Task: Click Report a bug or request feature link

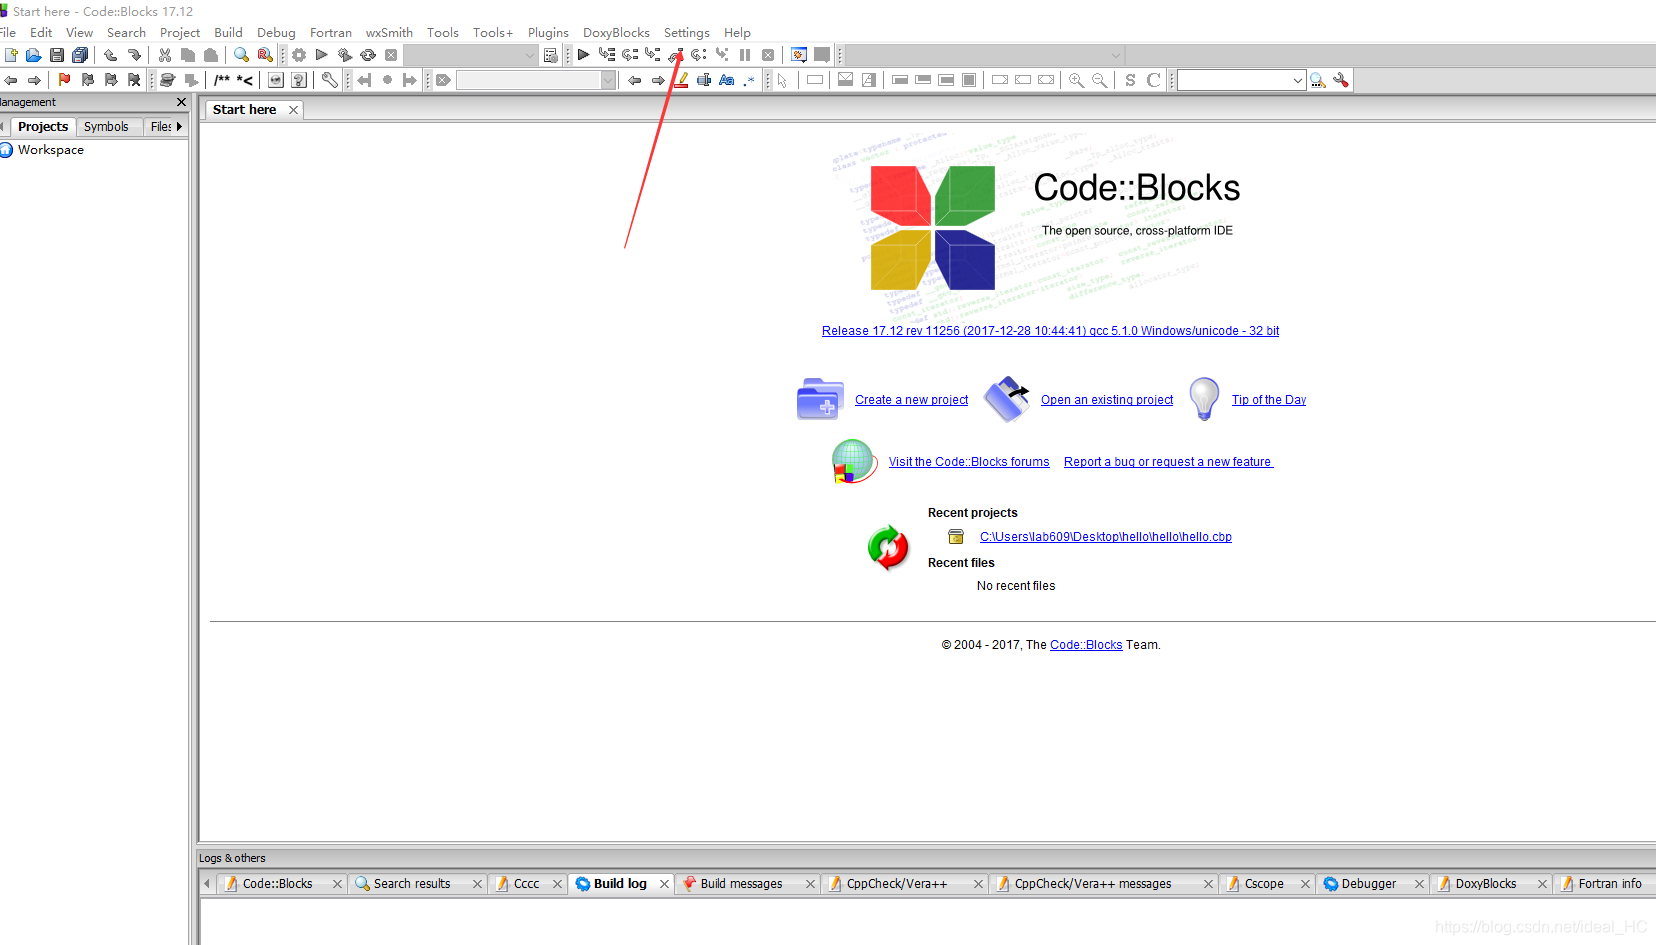Action: (1168, 462)
